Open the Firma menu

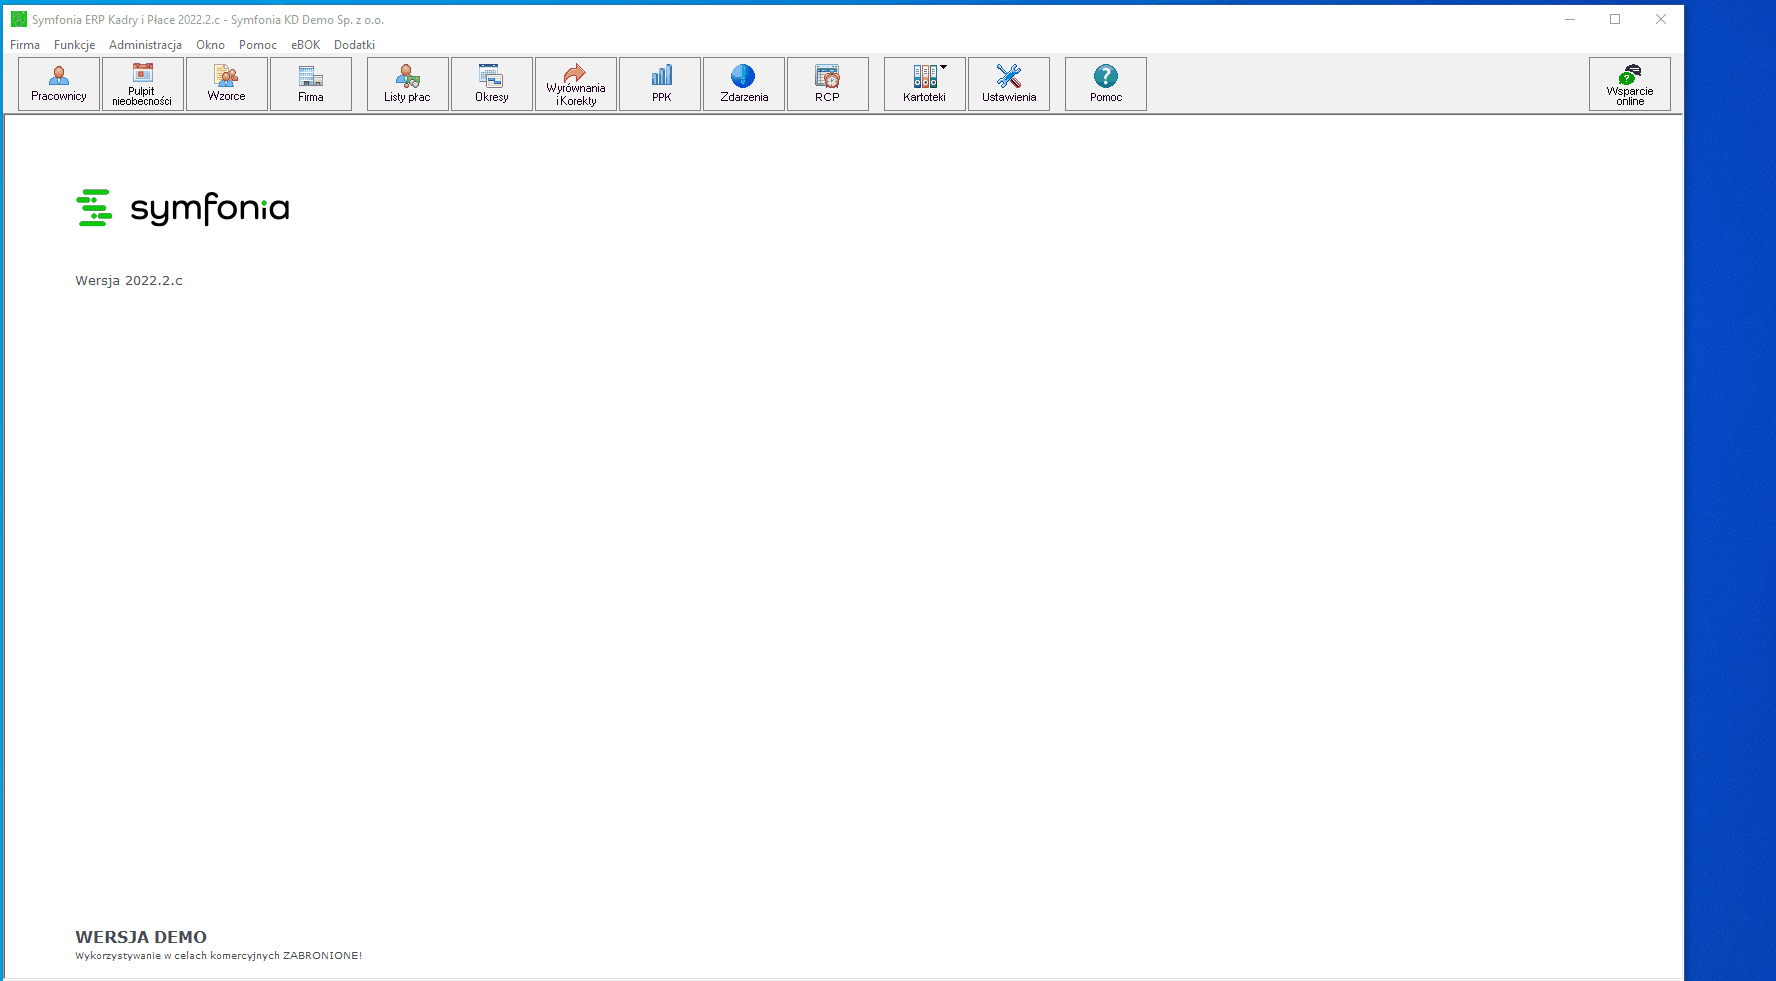[x=25, y=45]
